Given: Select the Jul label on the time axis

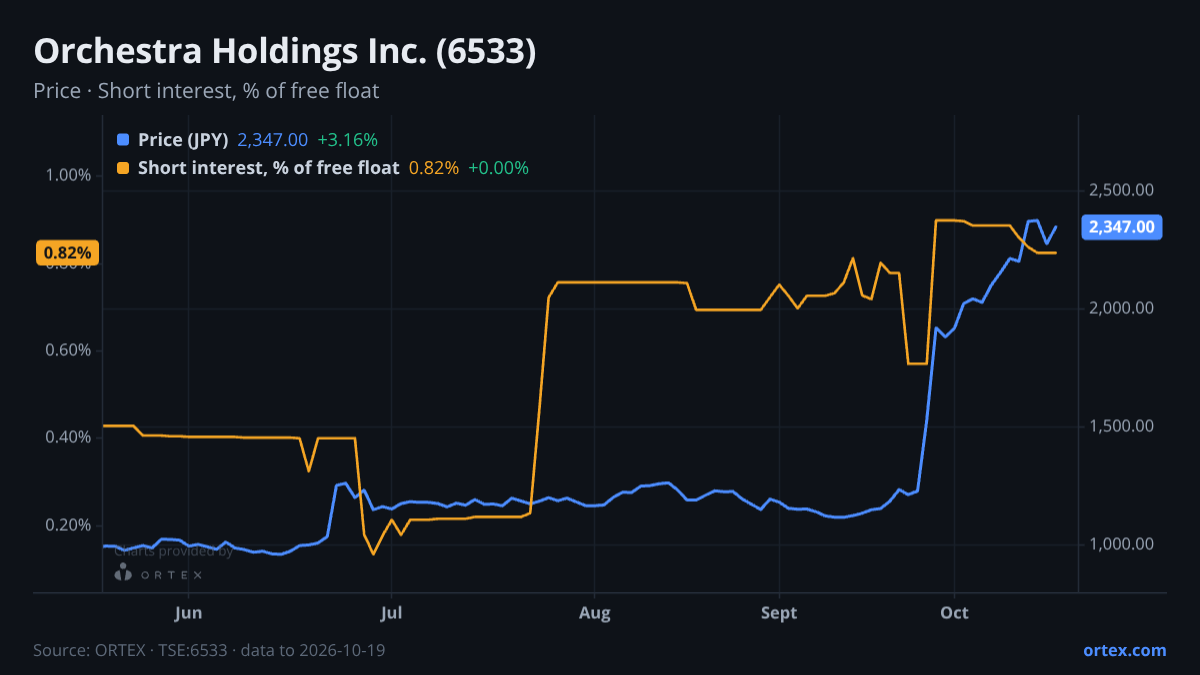Looking at the screenshot, I should [x=392, y=613].
